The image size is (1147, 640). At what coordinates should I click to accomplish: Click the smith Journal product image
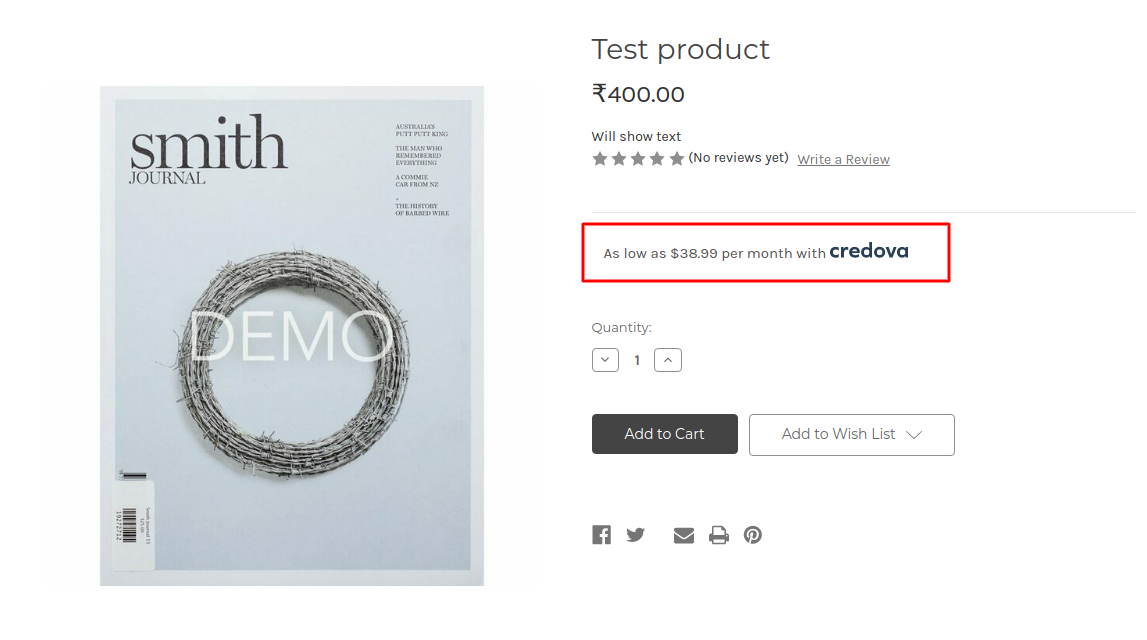[291, 335]
